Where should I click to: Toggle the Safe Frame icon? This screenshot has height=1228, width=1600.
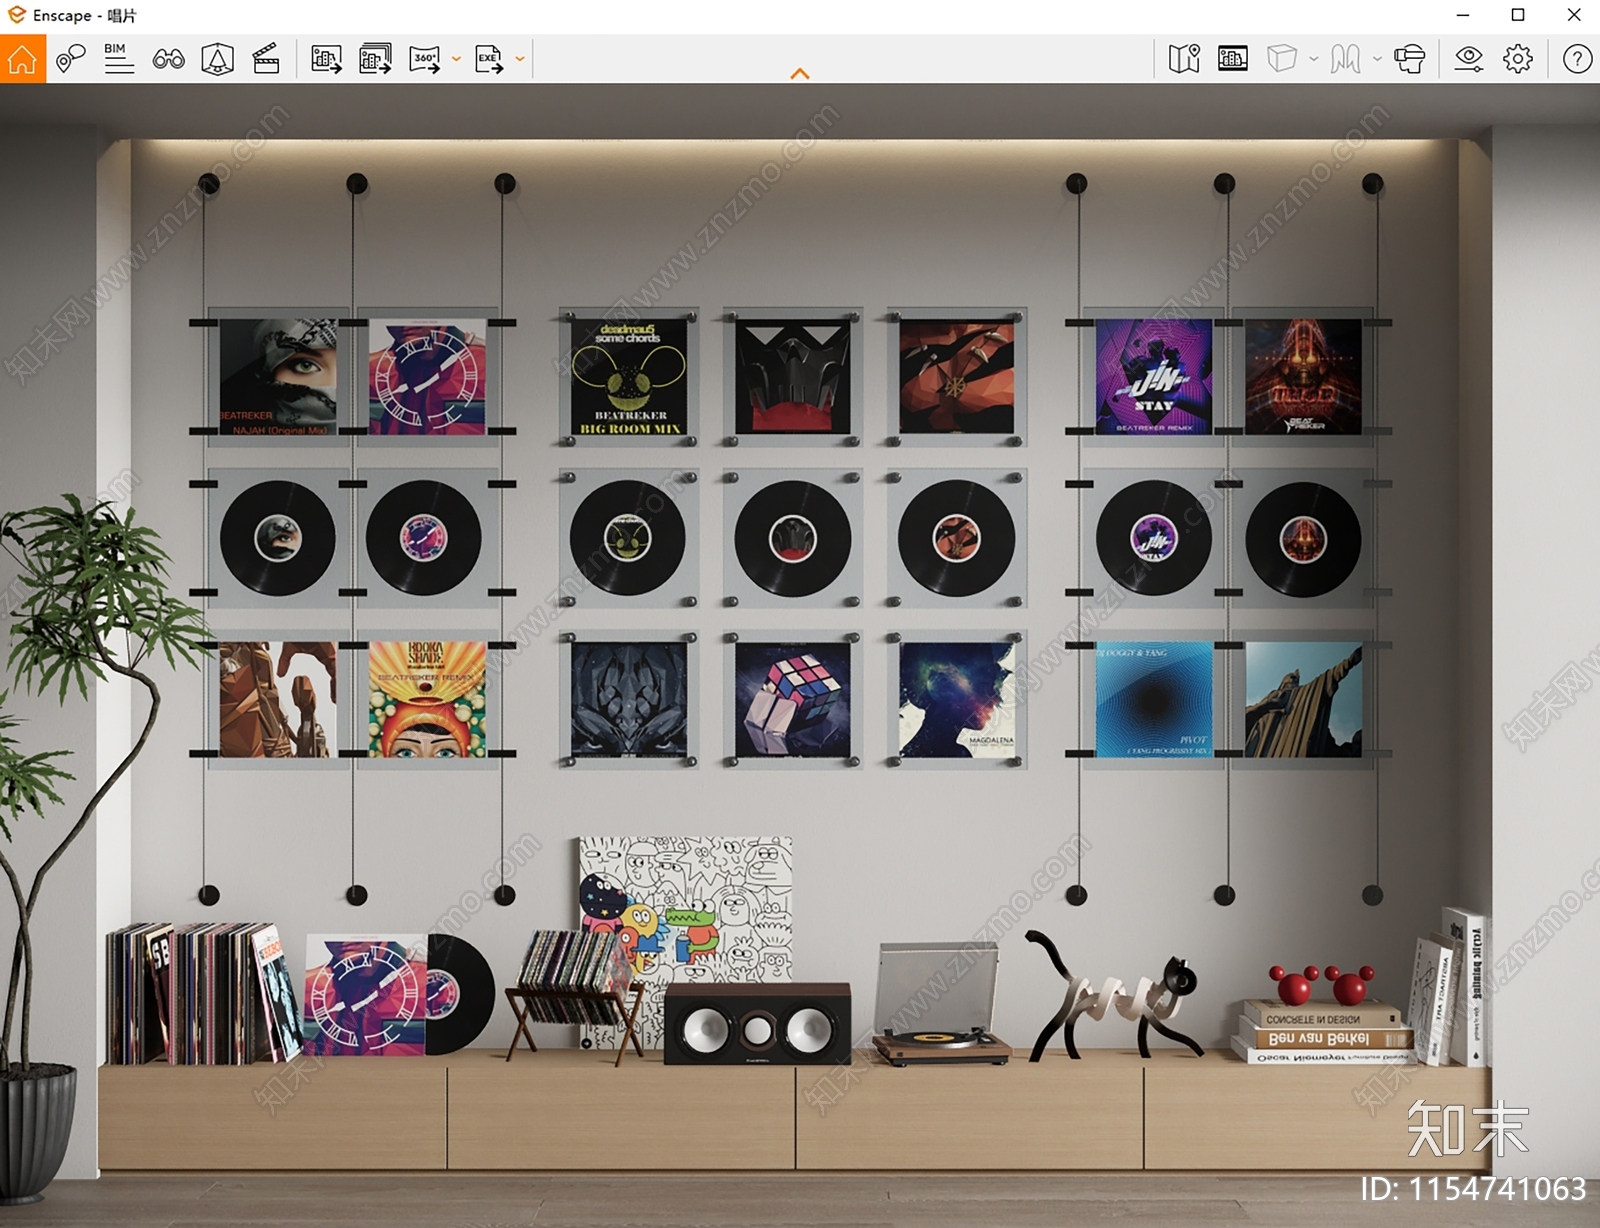(x=1233, y=59)
